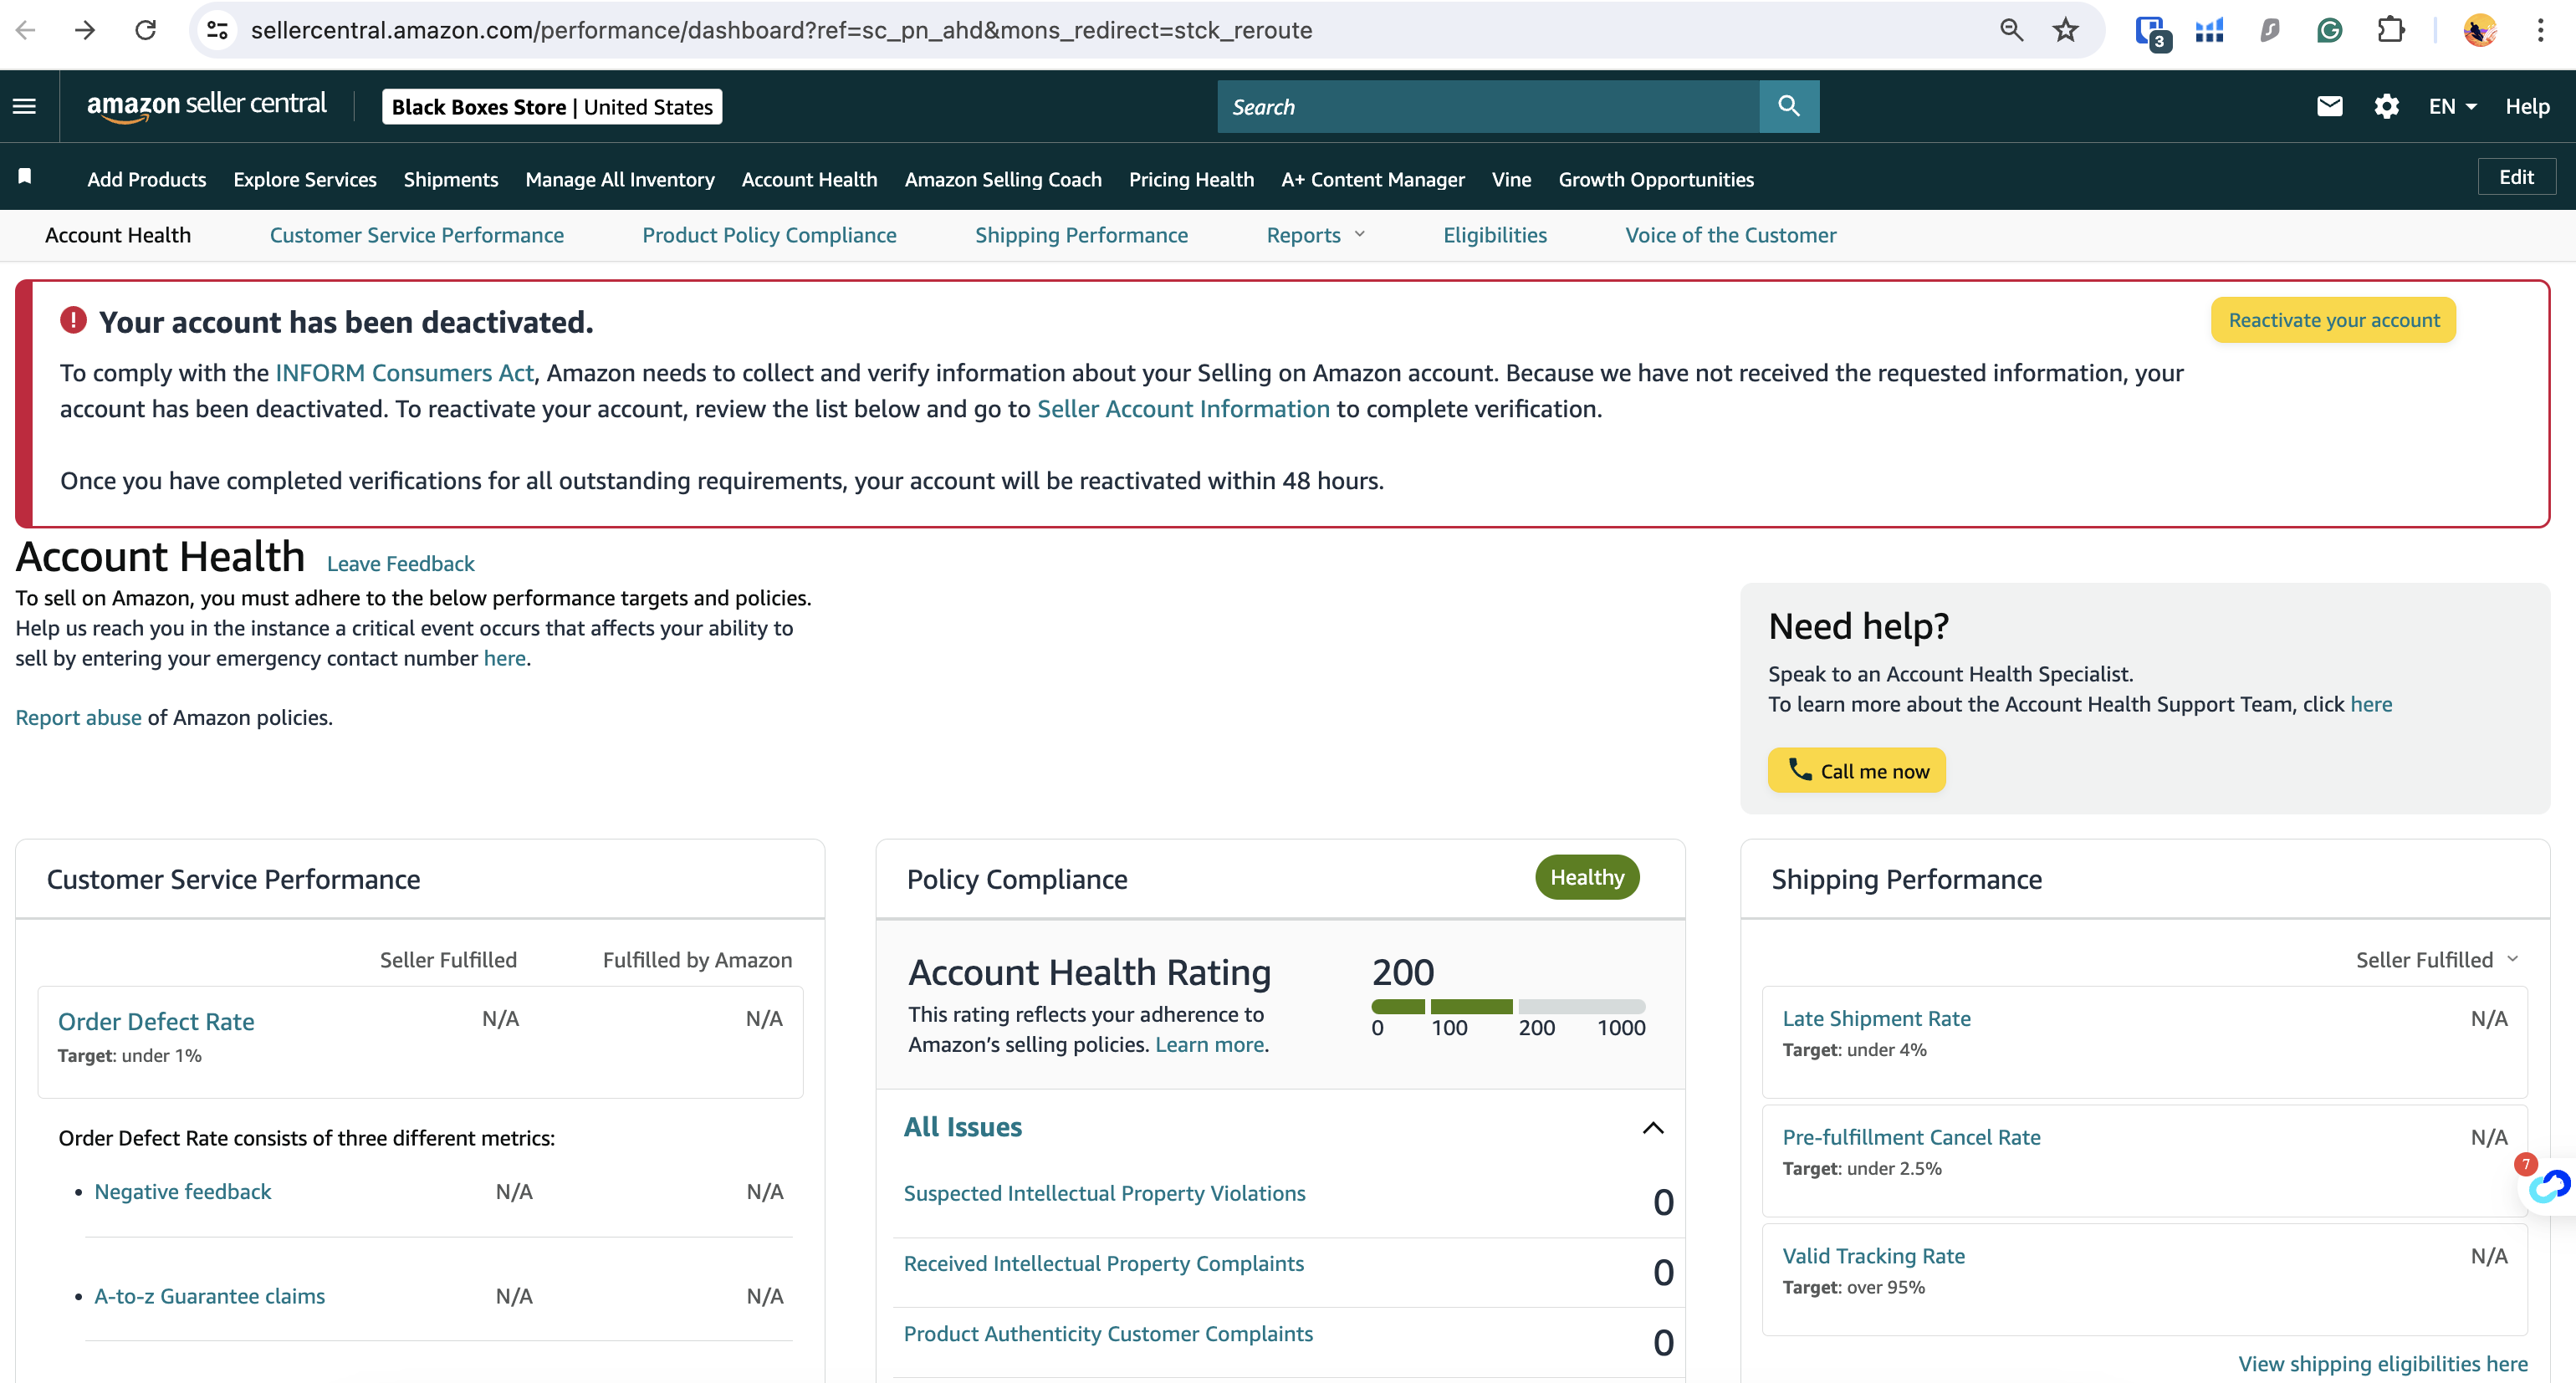The height and width of the screenshot is (1383, 2576).
Task: Open View shipping eligibilities here link
Action: point(2382,1364)
